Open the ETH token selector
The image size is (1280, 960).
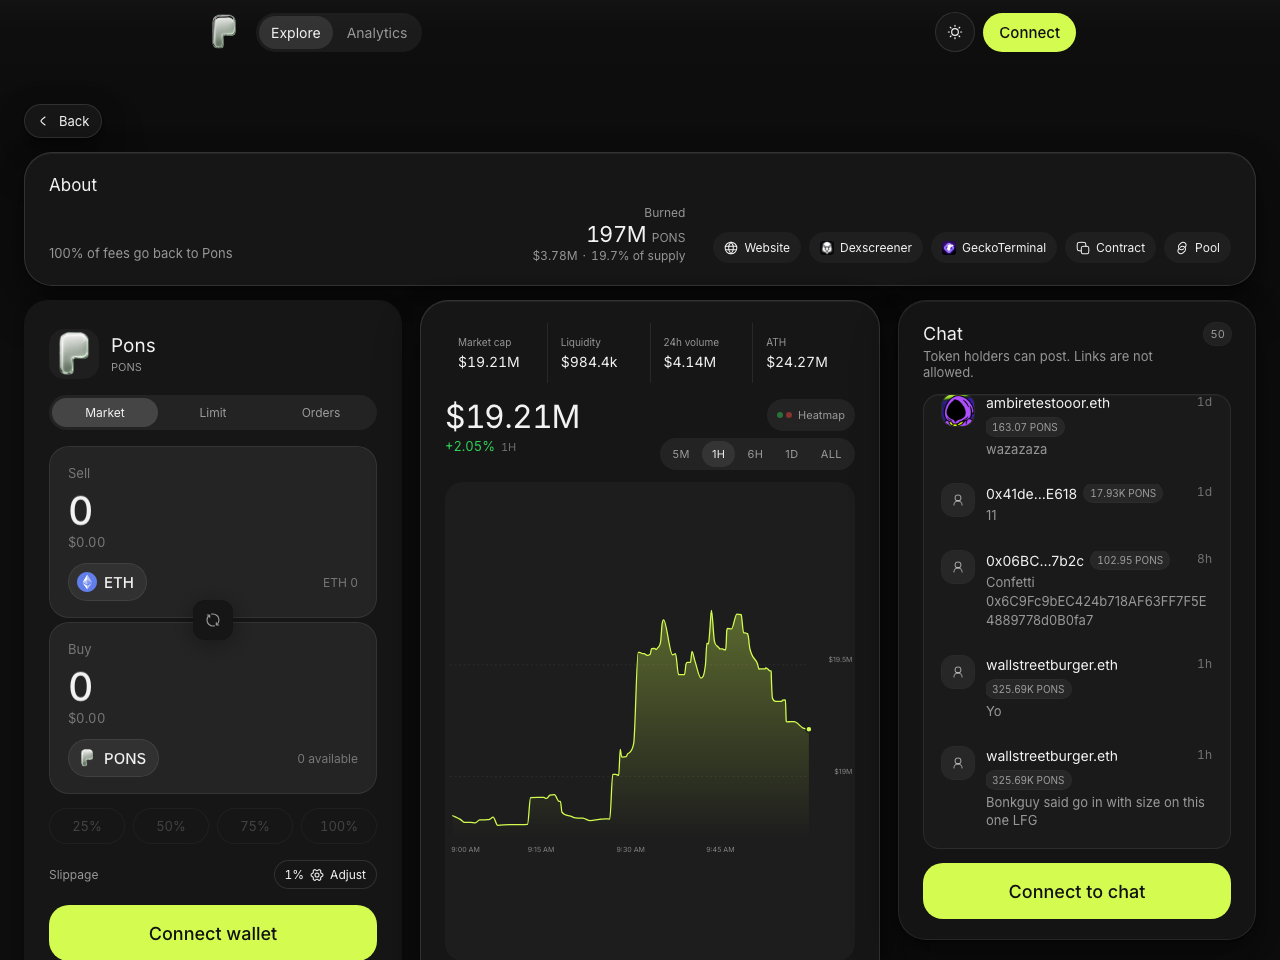[107, 582]
